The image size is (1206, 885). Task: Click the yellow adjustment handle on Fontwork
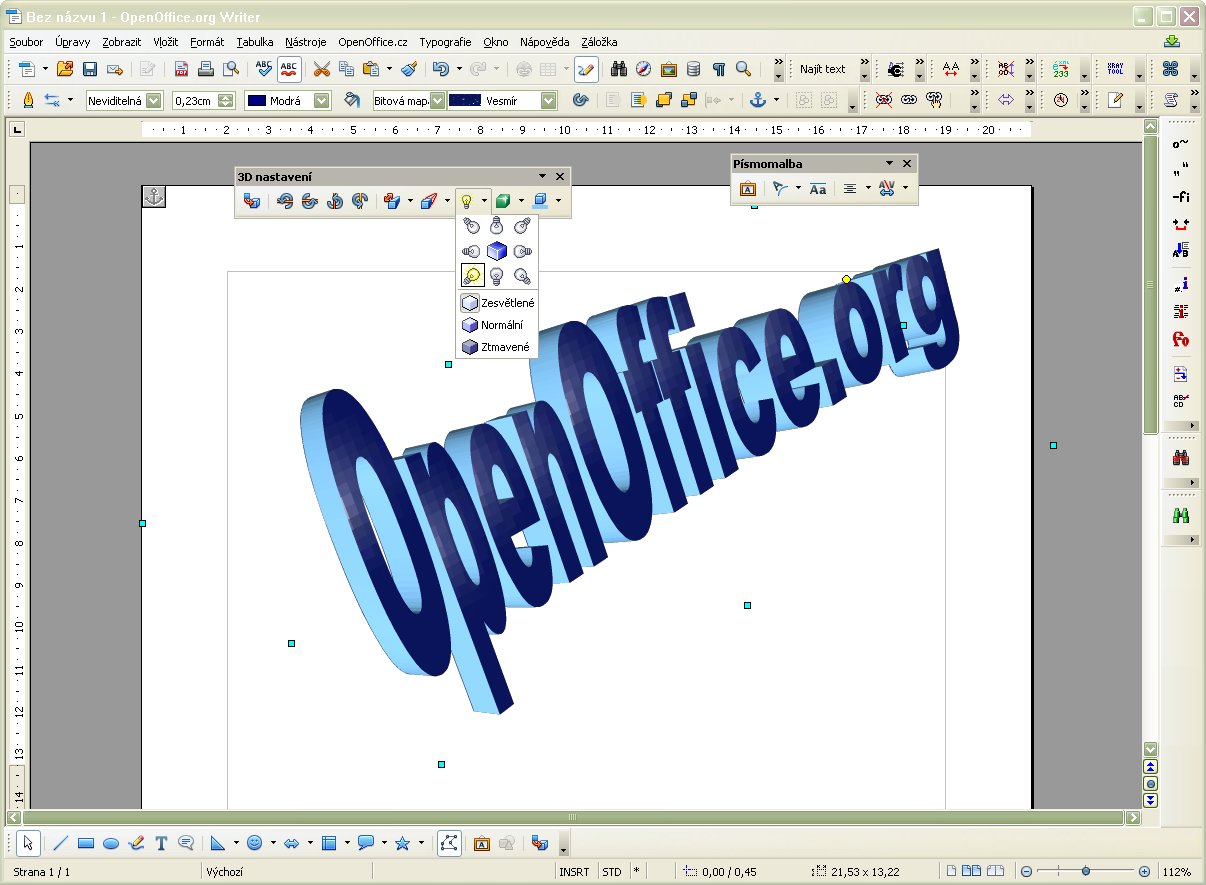846,279
